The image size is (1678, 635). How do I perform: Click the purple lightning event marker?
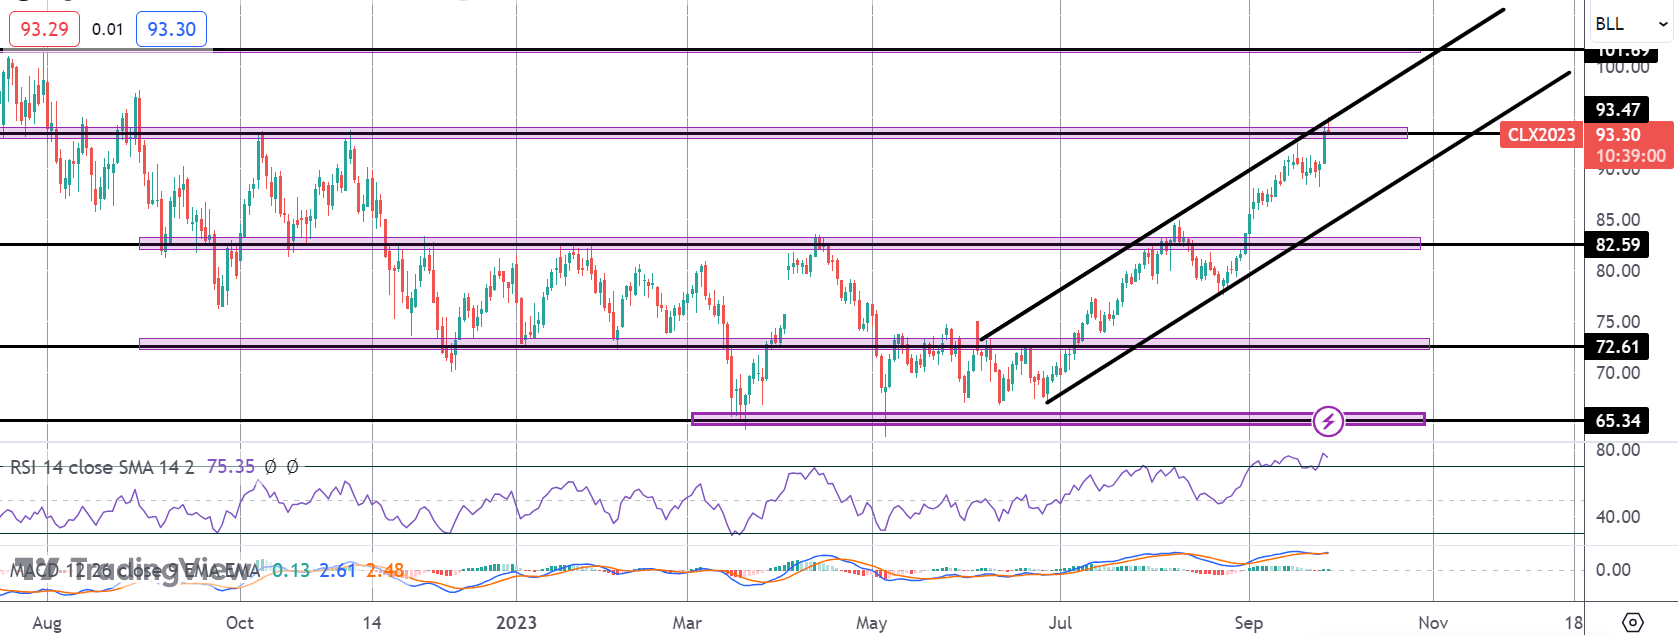point(1328,421)
